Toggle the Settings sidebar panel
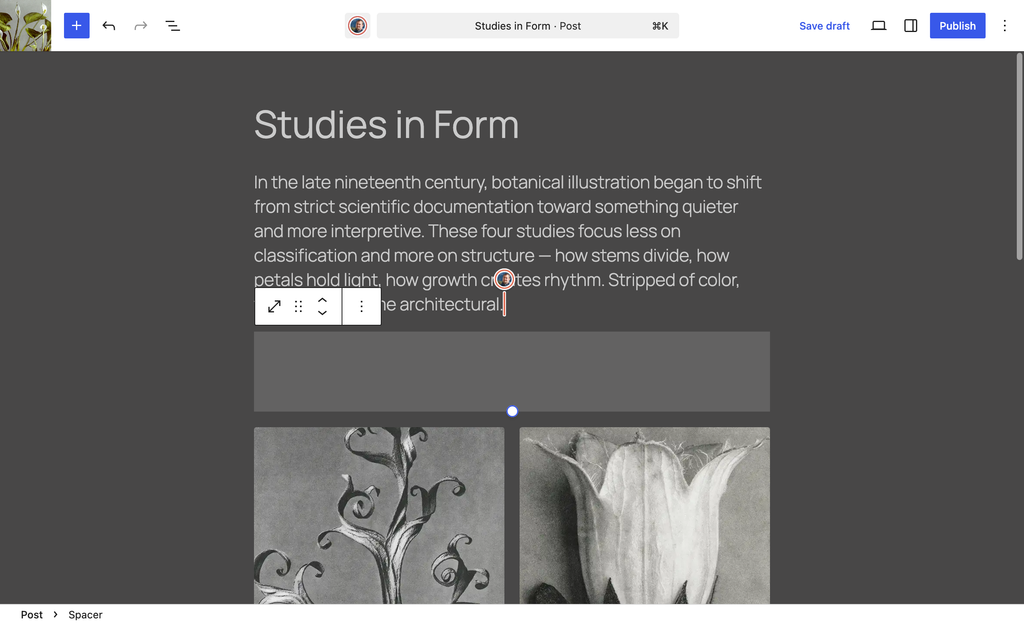The width and height of the screenshot is (1024, 624). click(x=910, y=25)
